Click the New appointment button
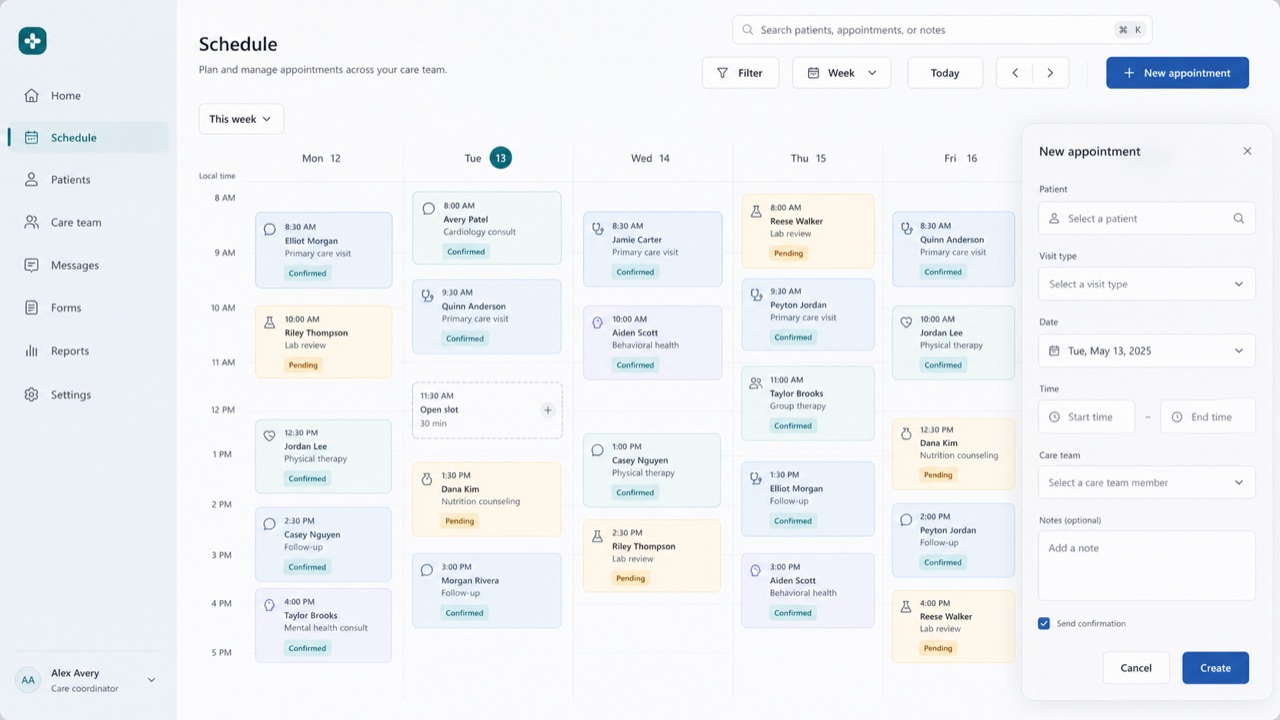Viewport: 1280px width, 720px height. click(x=1177, y=73)
